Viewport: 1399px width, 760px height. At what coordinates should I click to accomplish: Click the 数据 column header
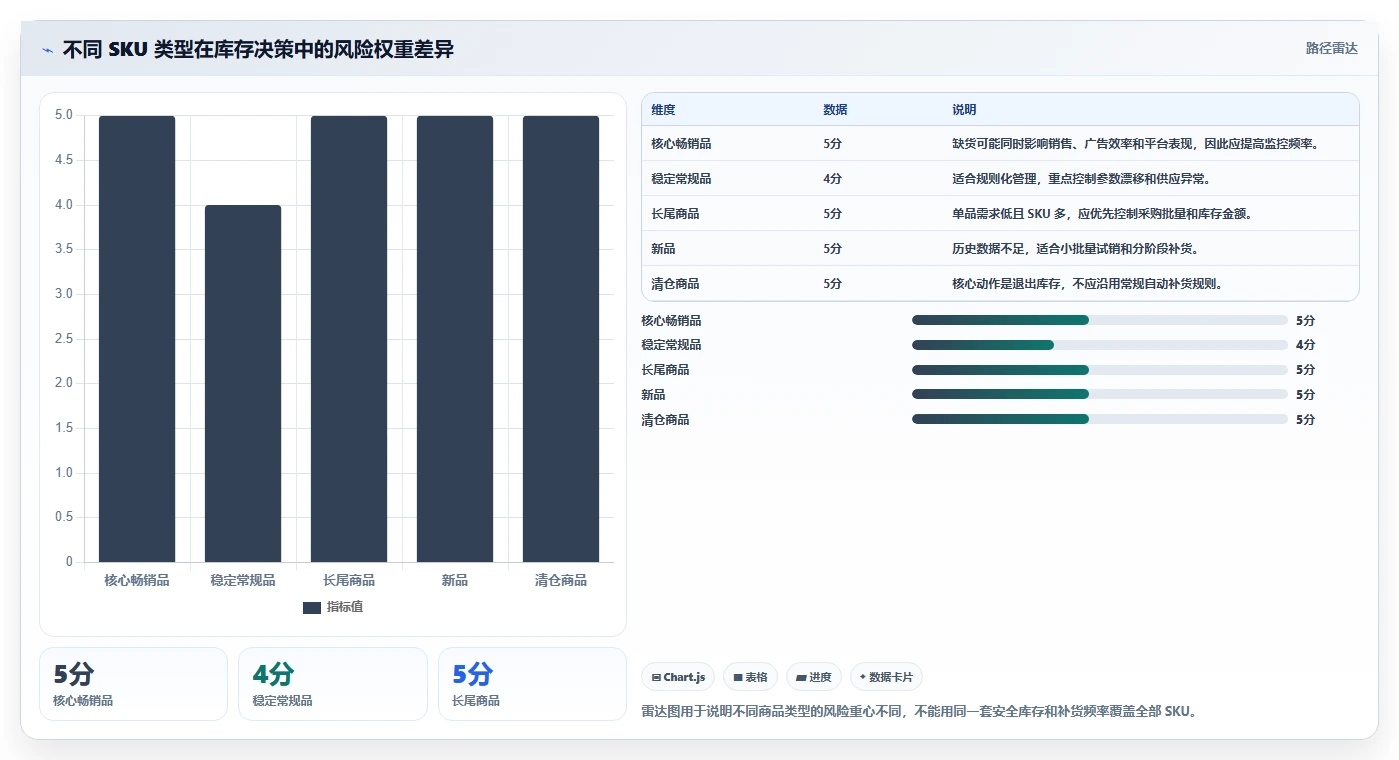[835, 110]
